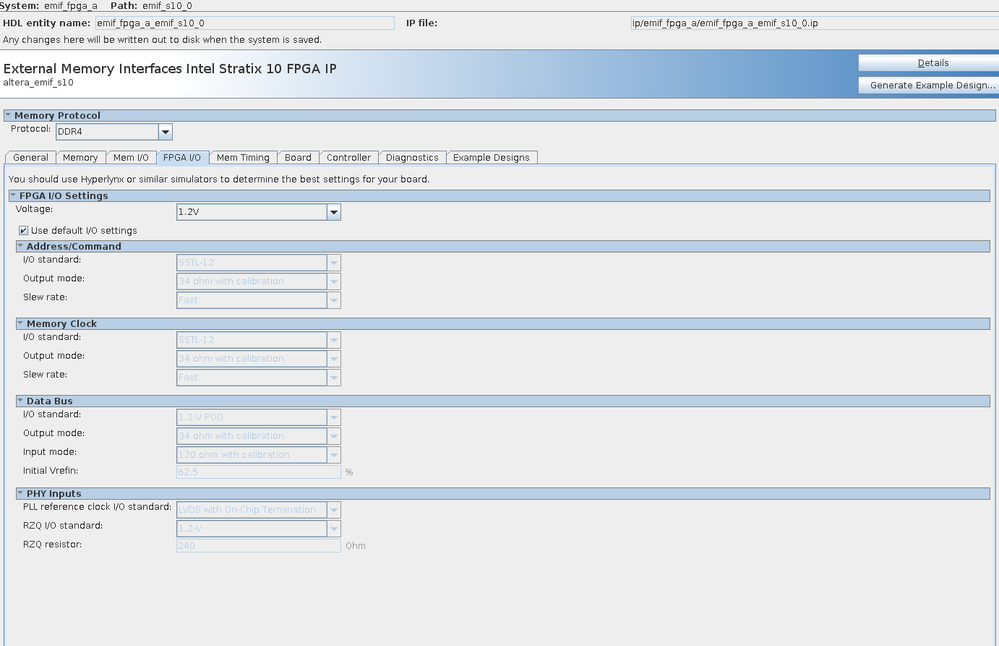Viewport: 999px width, 646px height.
Task: Open Memory Clock Output mode dropdown
Action: click(x=259, y=359)
